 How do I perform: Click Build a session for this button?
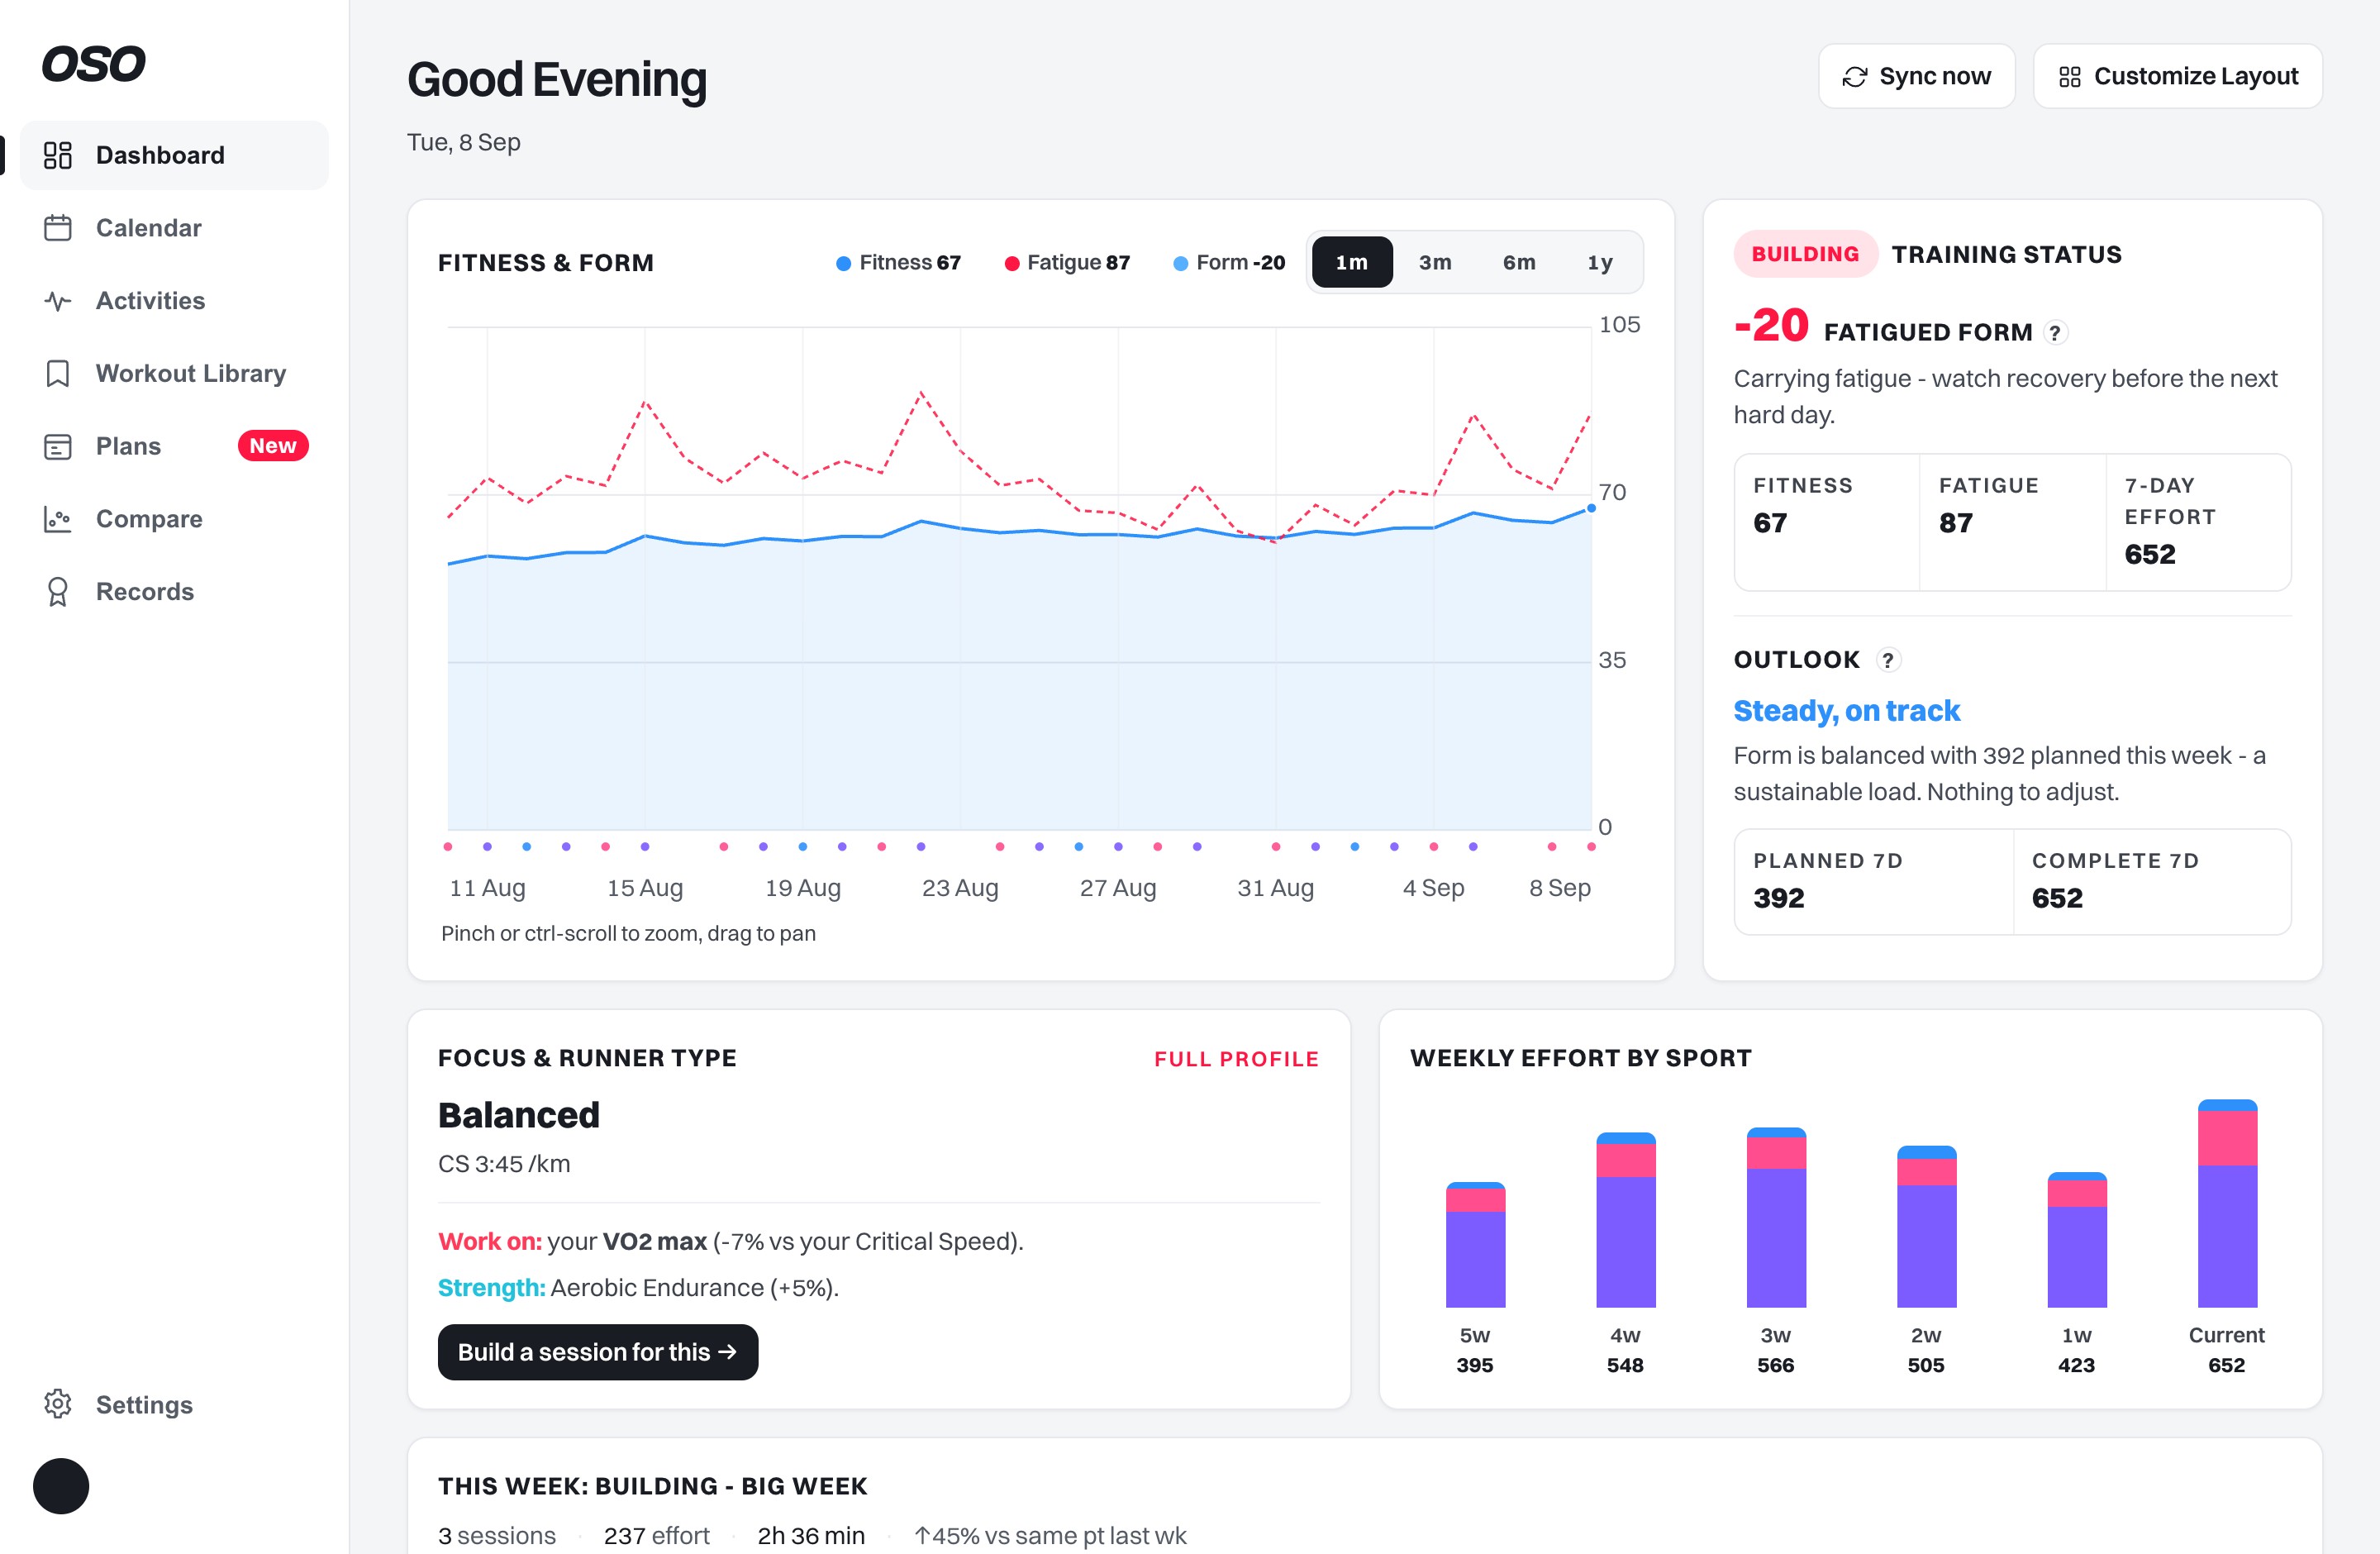point(598,1352)
